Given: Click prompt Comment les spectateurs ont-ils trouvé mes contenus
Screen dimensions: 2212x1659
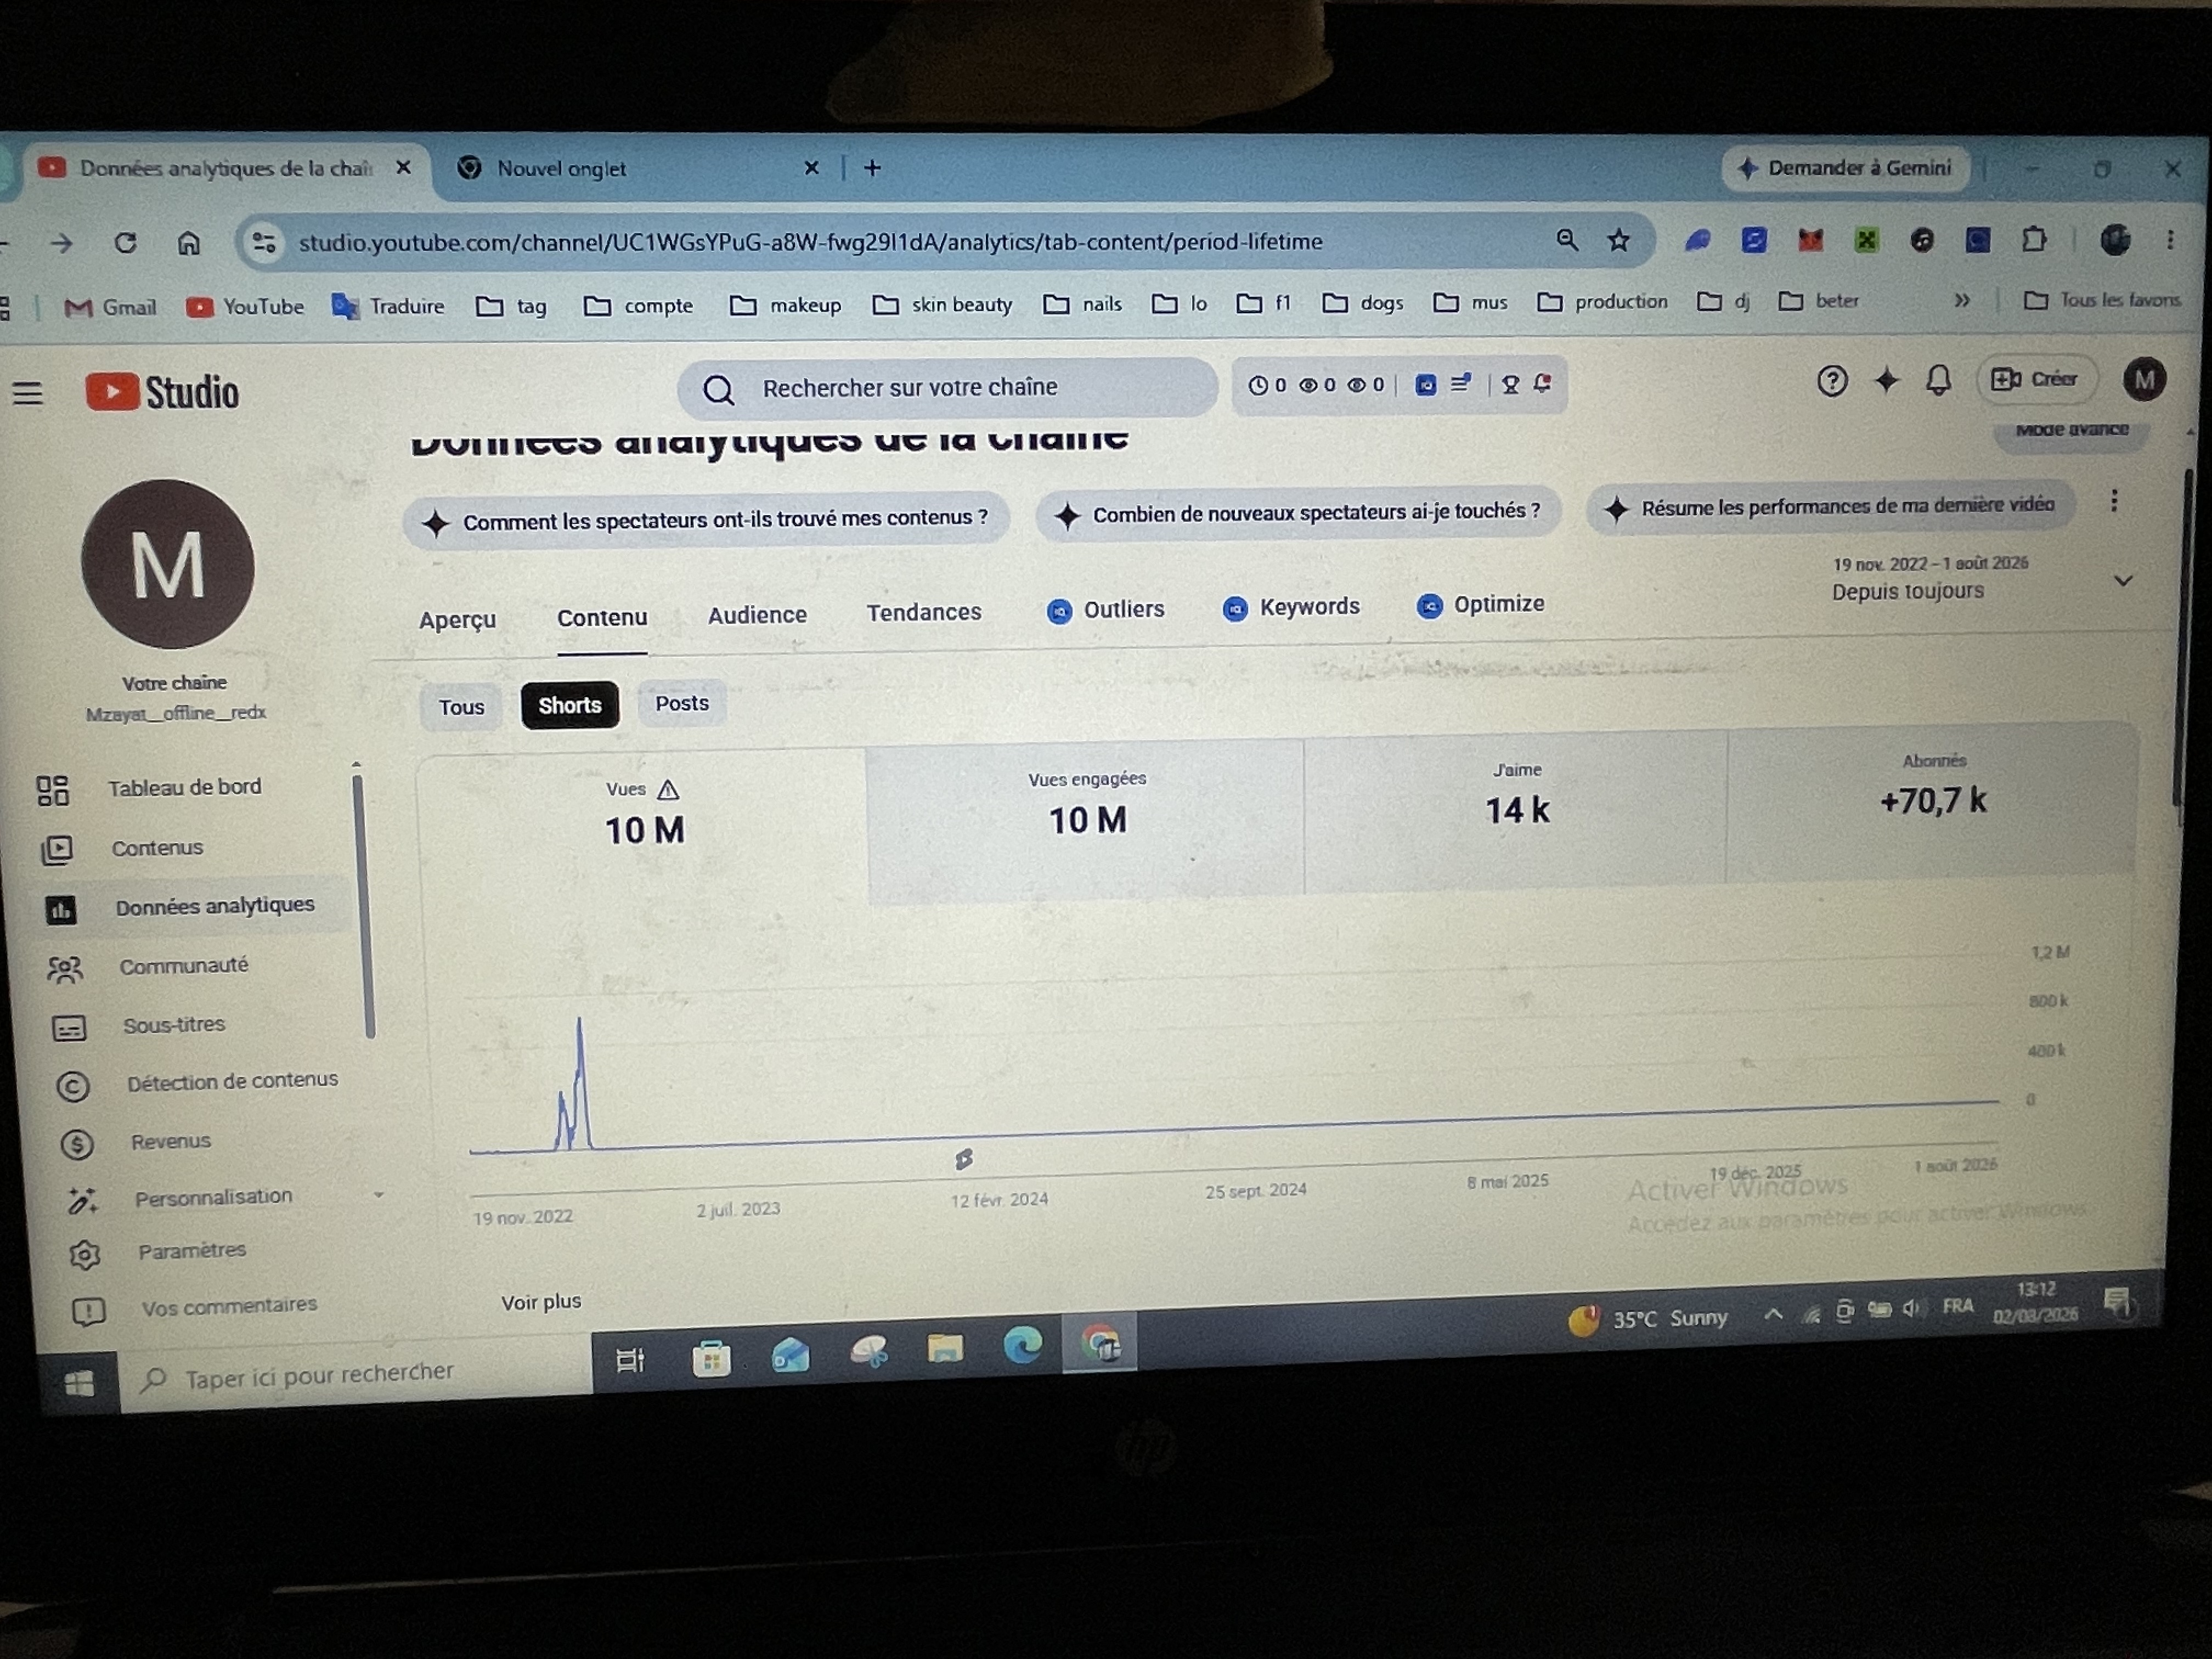Looking at the screenshot, I should tap(706, 520).
